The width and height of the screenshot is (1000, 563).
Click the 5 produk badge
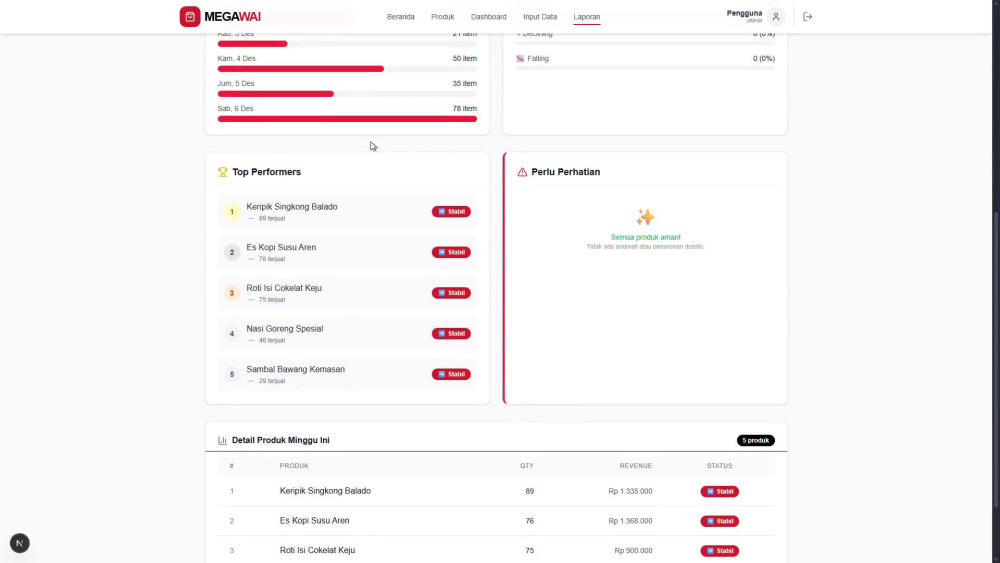click(756, 441)
